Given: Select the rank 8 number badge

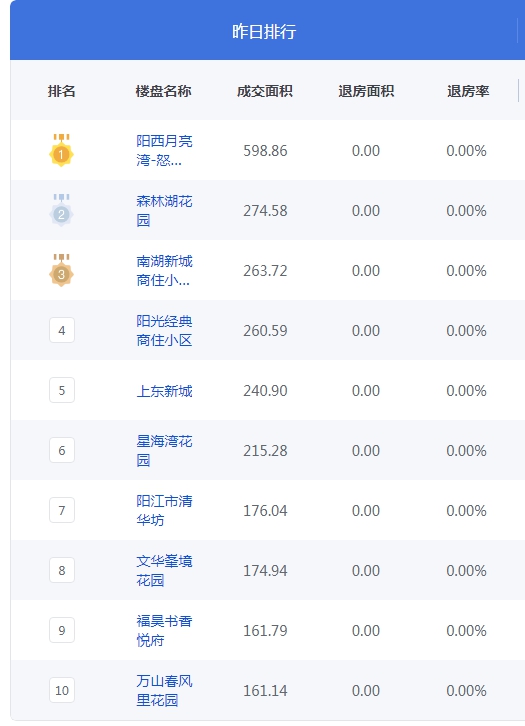Looking at the screenshot, I should (62, 570).
